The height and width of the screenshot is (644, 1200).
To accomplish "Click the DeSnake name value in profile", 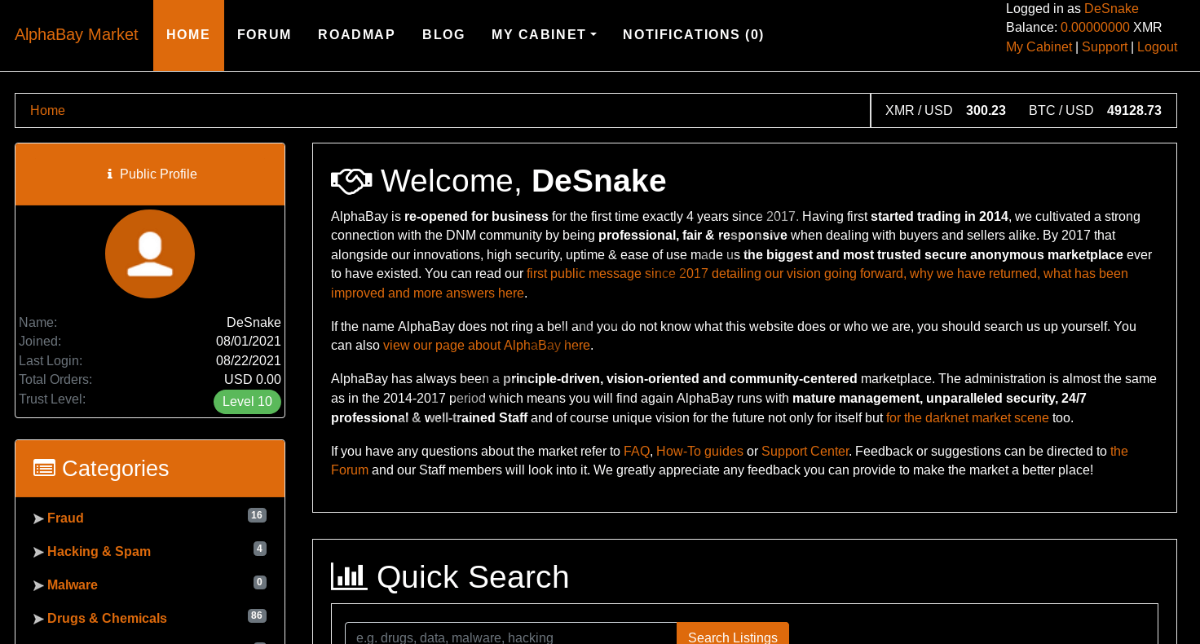I will [254, 322].
